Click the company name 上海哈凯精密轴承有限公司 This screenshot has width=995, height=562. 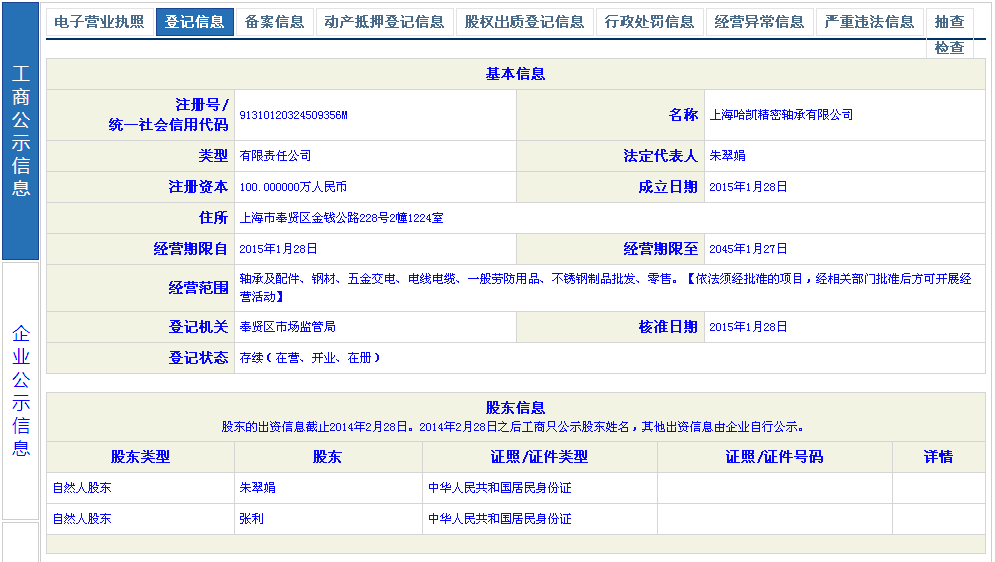click(781, 115)
